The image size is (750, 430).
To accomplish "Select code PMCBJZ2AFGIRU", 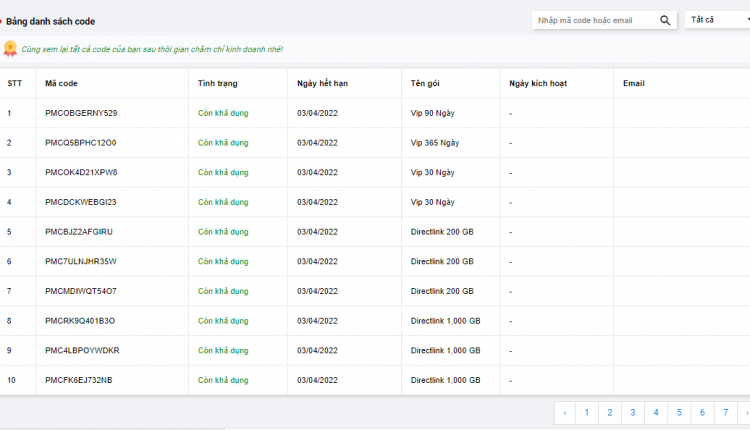I will (x=79, y=232).
